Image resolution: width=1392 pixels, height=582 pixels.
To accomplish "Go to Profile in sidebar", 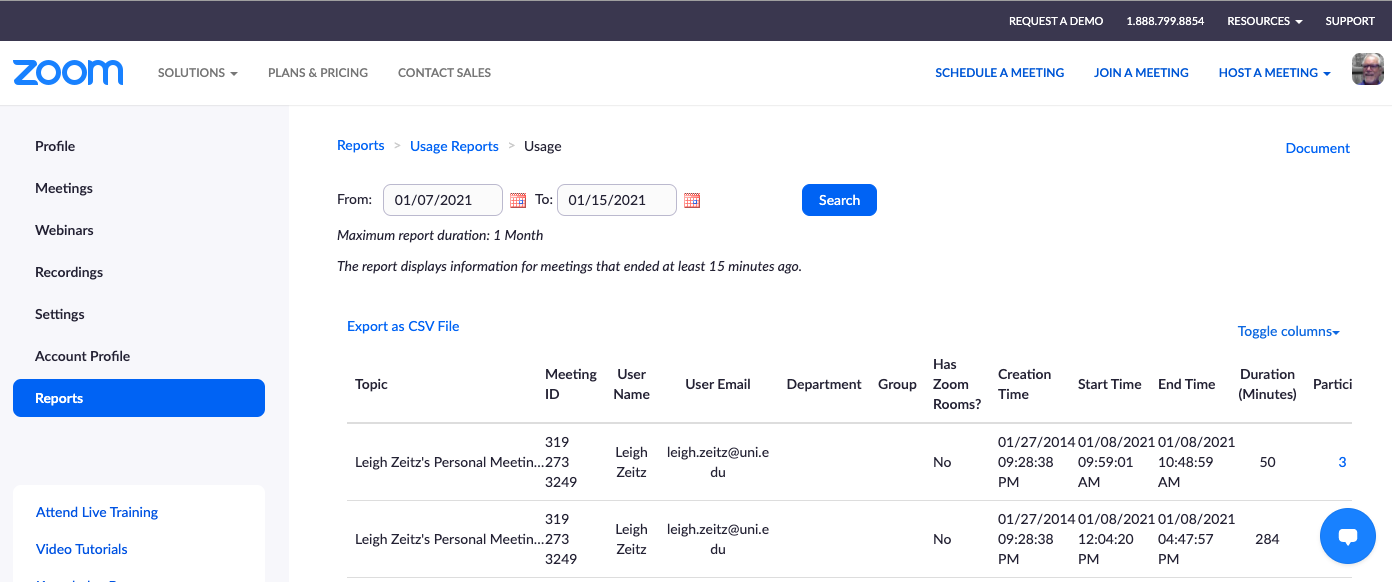I will click(55, 146).
